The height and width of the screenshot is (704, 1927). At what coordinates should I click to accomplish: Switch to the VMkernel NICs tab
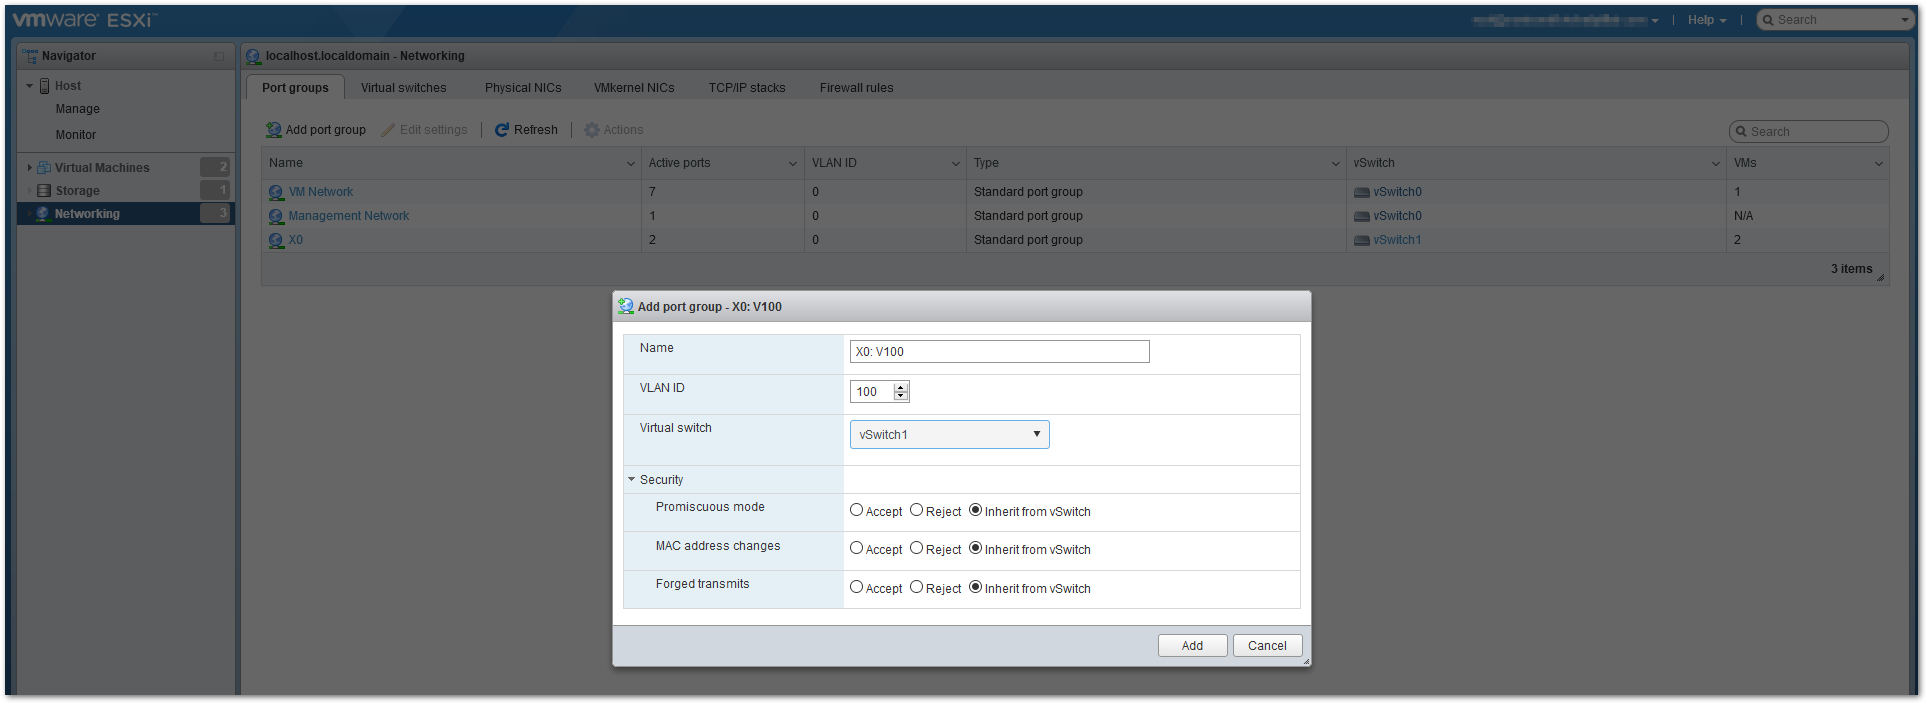634,88
